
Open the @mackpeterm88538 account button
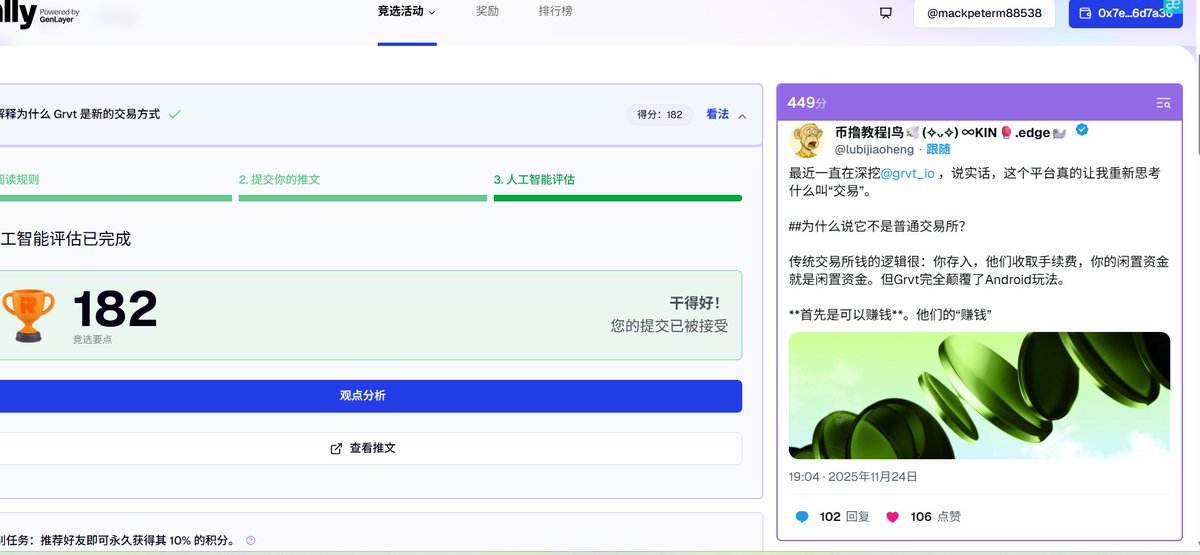984,14
